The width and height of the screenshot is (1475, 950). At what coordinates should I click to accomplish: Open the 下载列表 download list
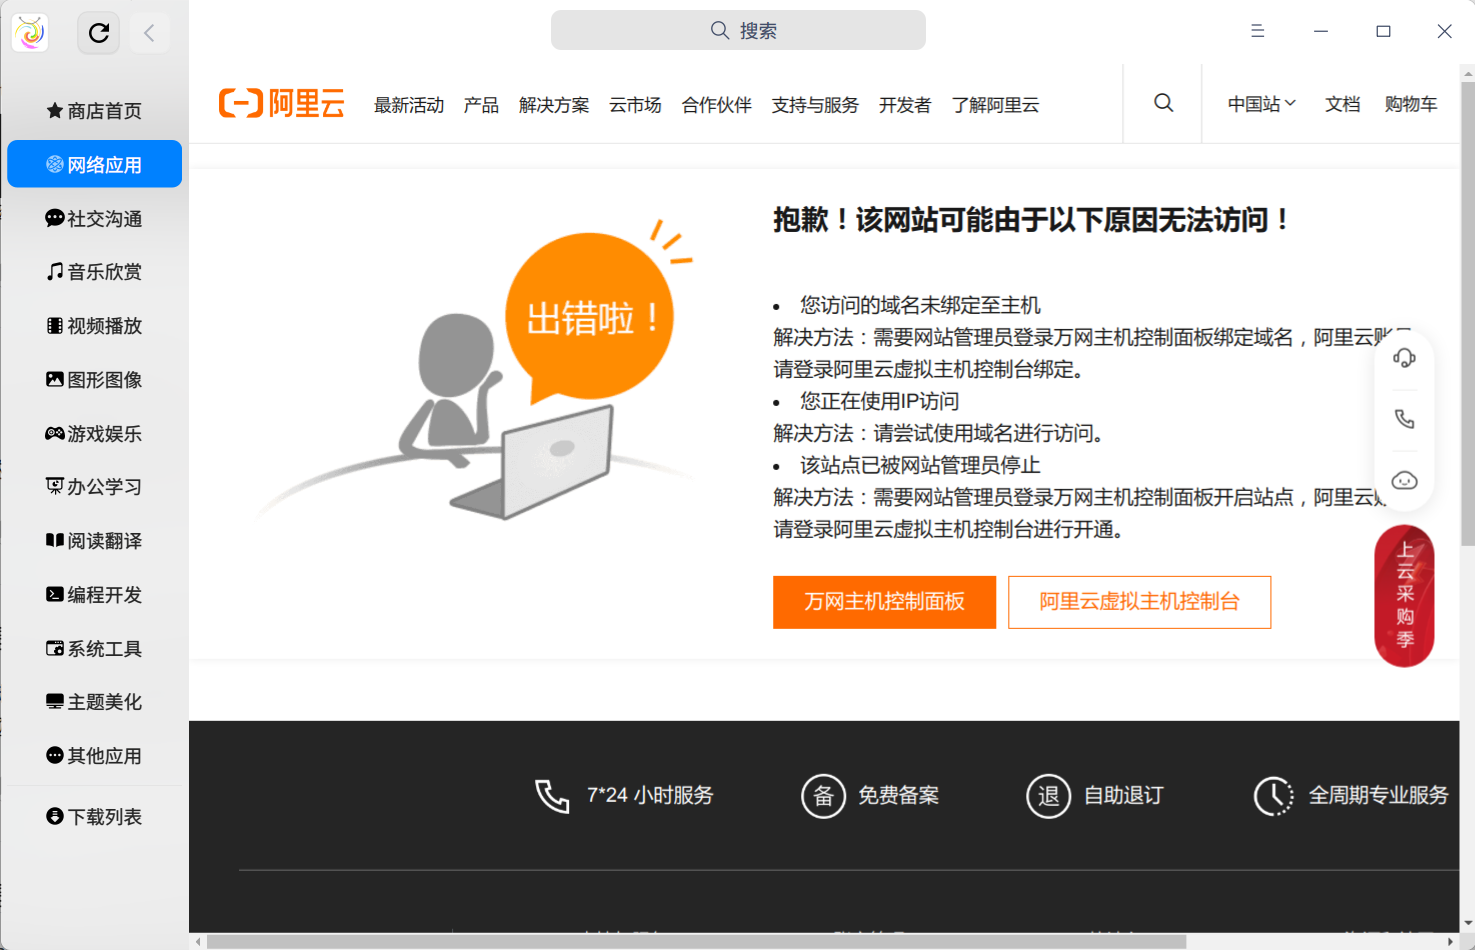point(94,816)
